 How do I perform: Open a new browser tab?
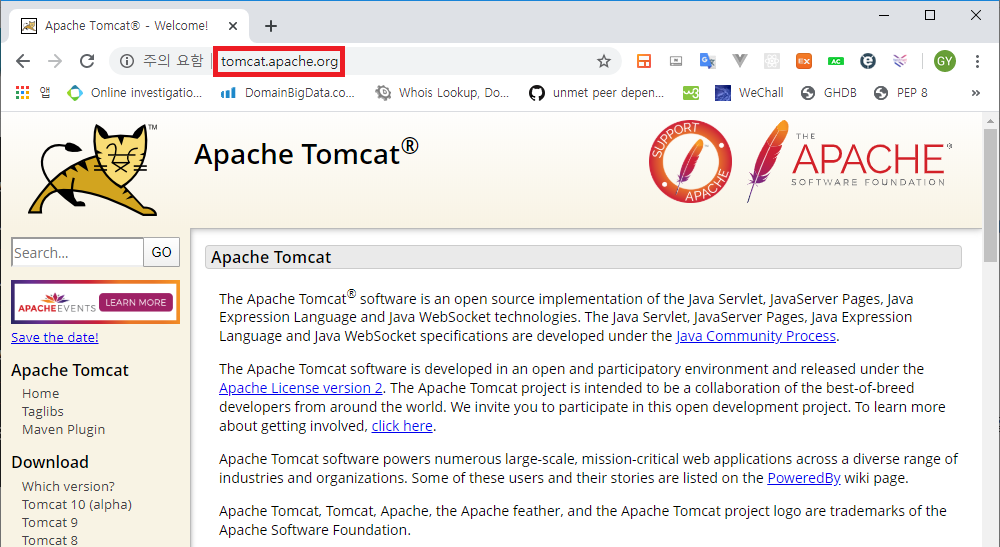tap(271, 26)
